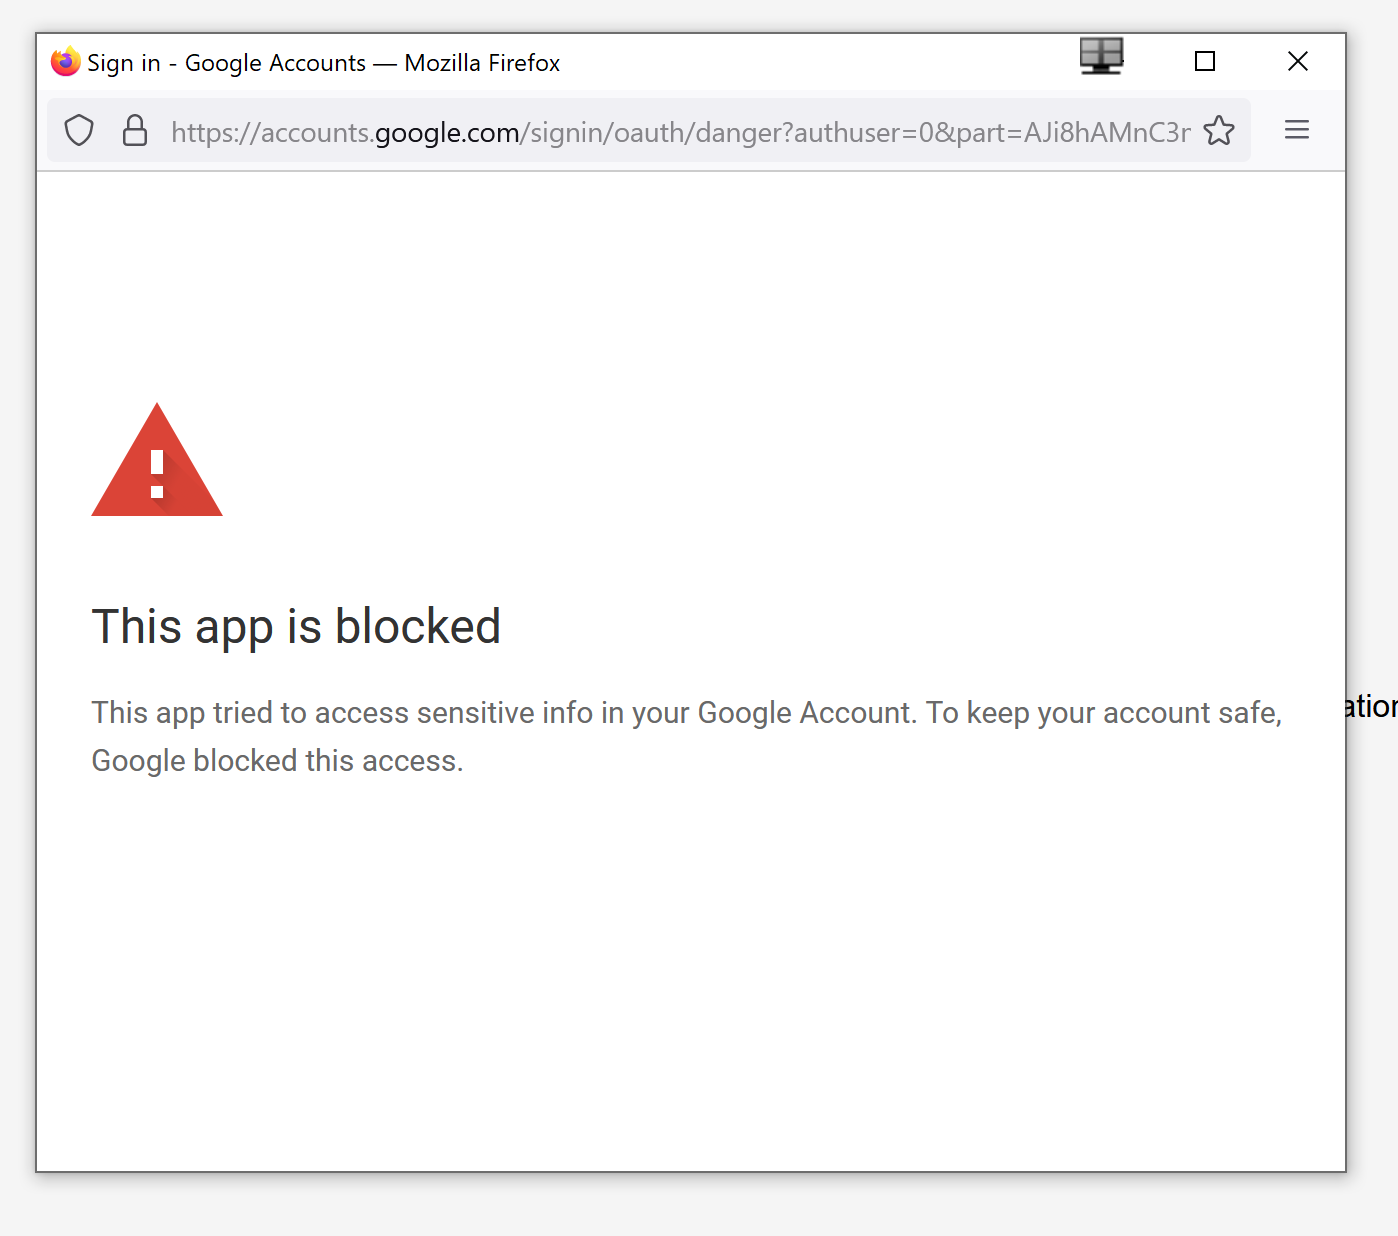Click the "This app is blocked" heading
The image size is (1398, 1236).
tap(296, 627)
